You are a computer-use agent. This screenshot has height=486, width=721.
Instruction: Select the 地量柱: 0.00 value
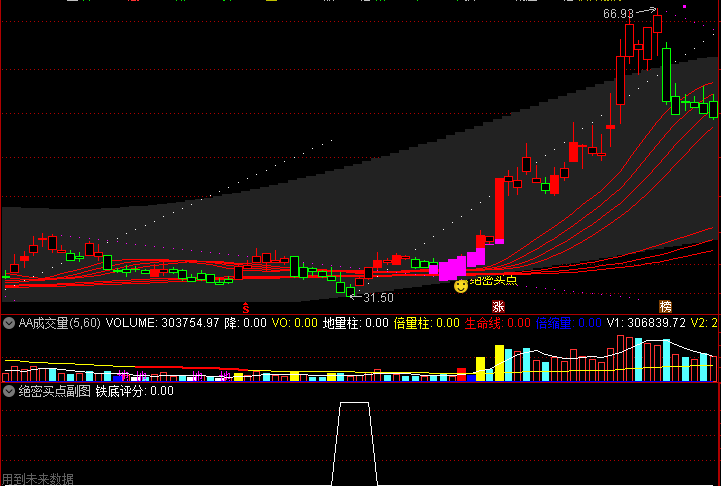coord(356,323)
